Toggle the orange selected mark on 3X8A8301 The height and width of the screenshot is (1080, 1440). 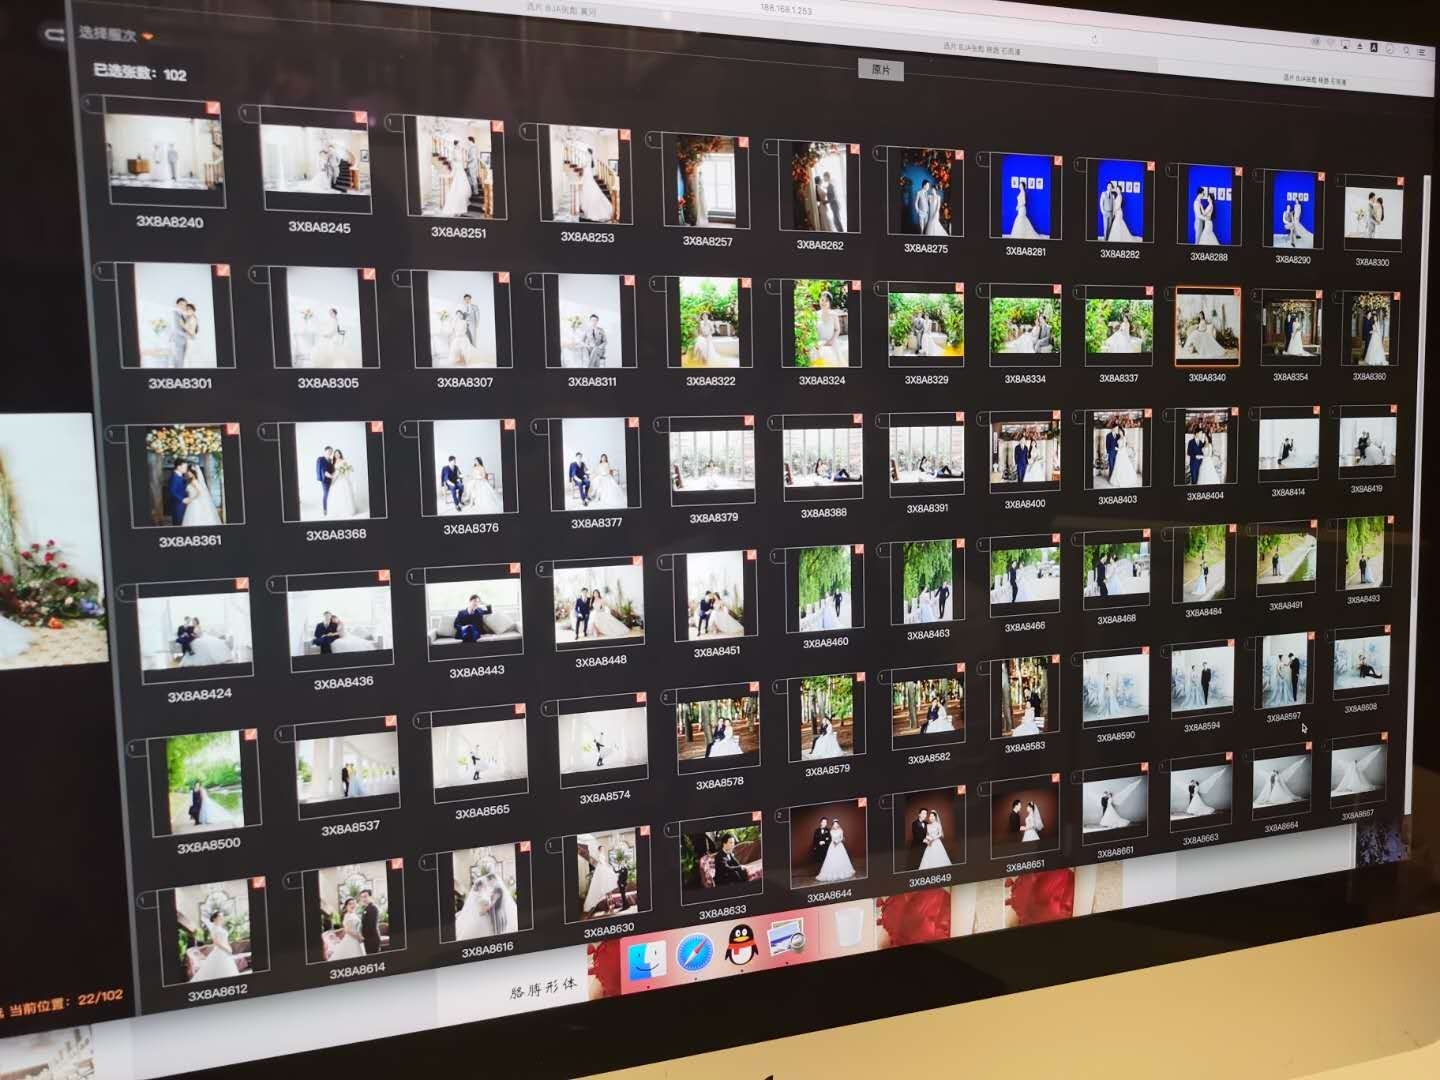pos(222,271)
